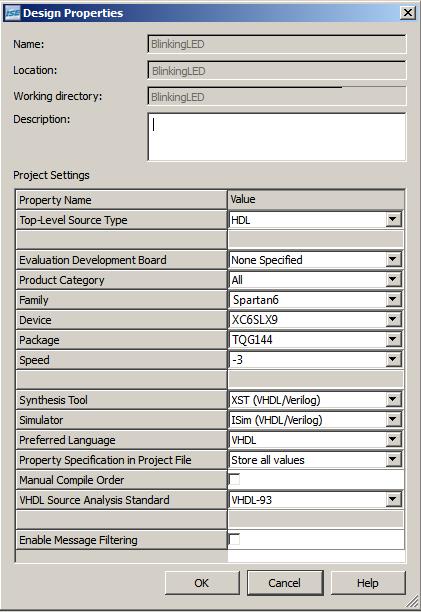Close the Design Properties dialog

pos(407,13)
